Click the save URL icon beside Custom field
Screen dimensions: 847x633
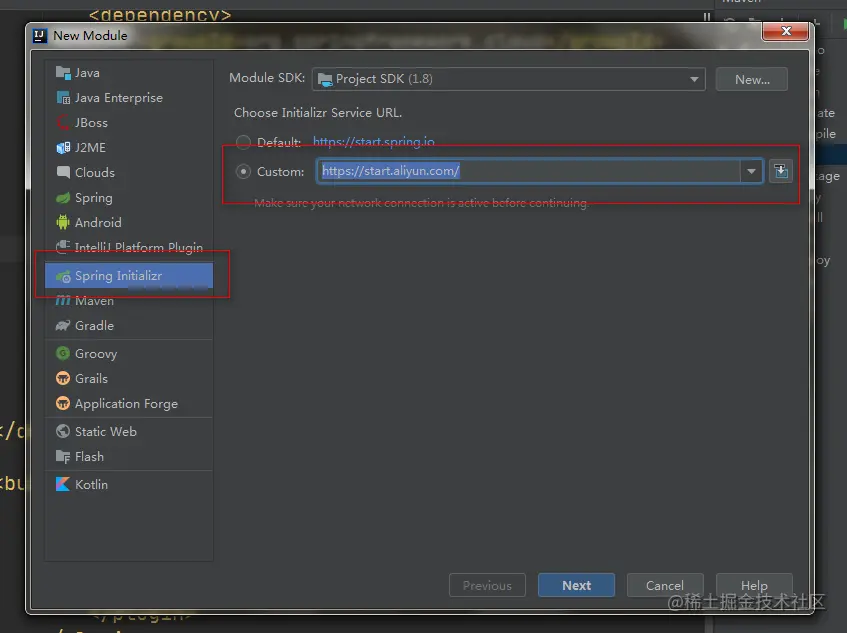781,172
